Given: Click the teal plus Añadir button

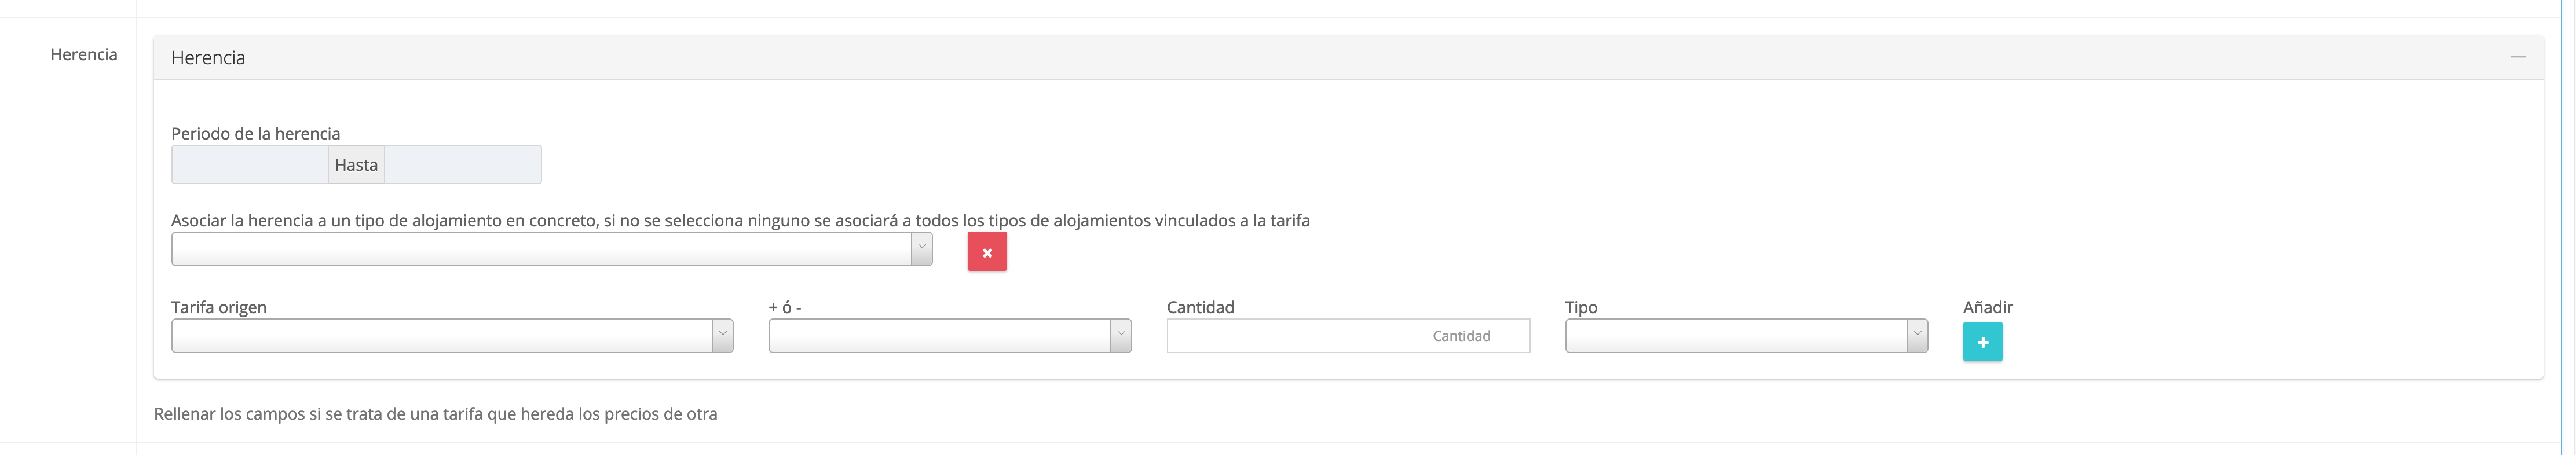Looking at the screenshot, I should pyautogui.click(x=1981, y=342).
